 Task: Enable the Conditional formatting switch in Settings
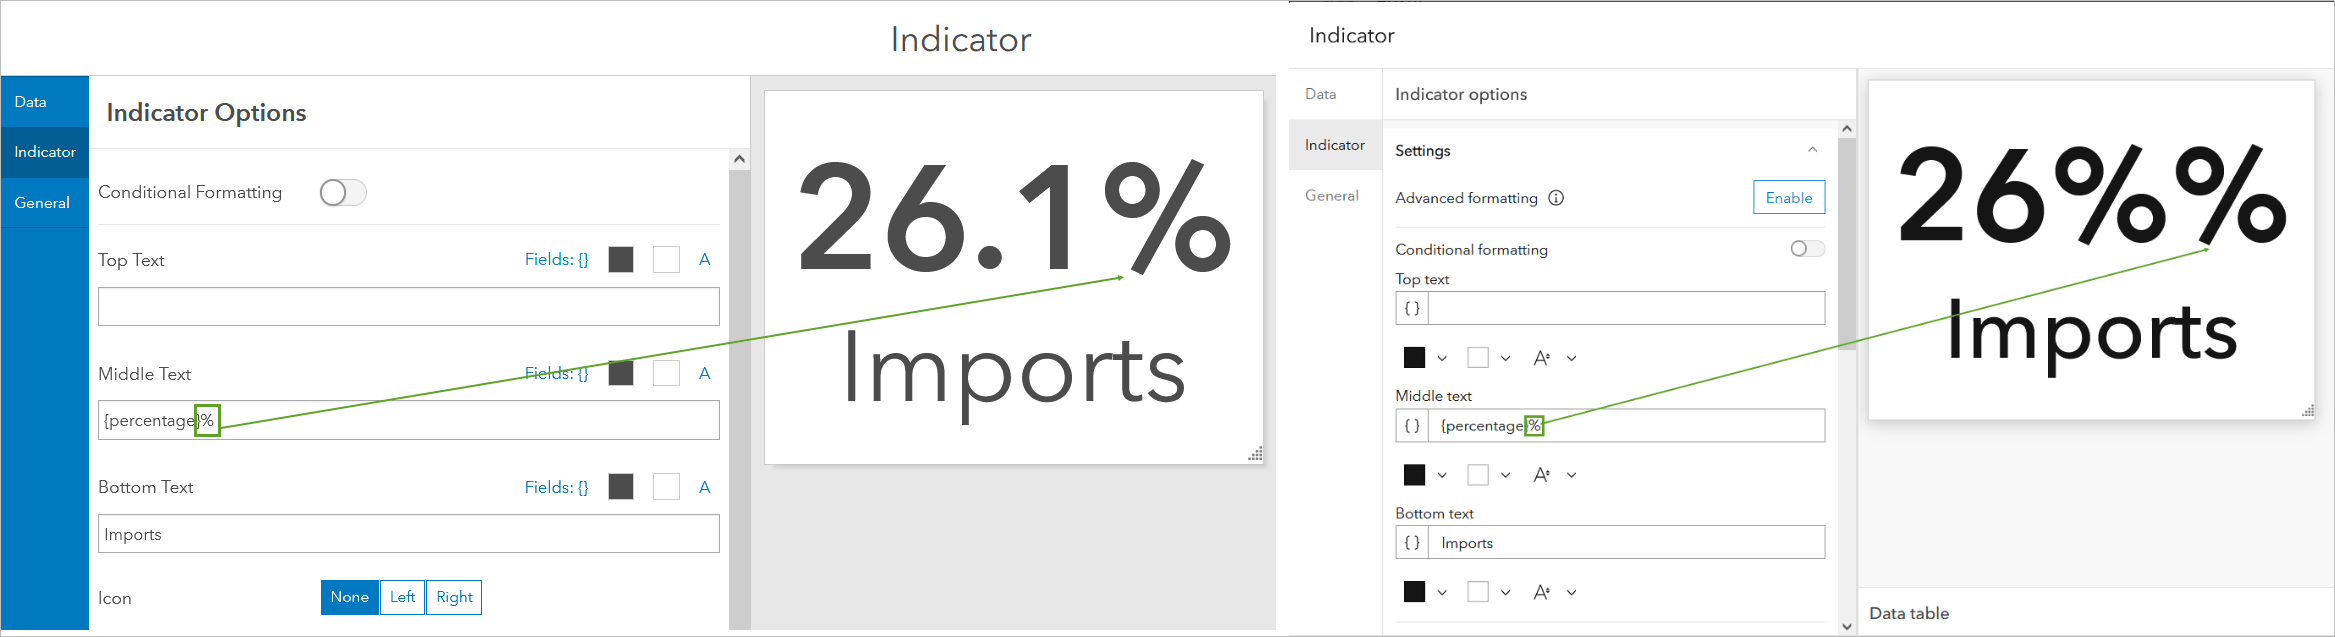[x=1807, y=249]
